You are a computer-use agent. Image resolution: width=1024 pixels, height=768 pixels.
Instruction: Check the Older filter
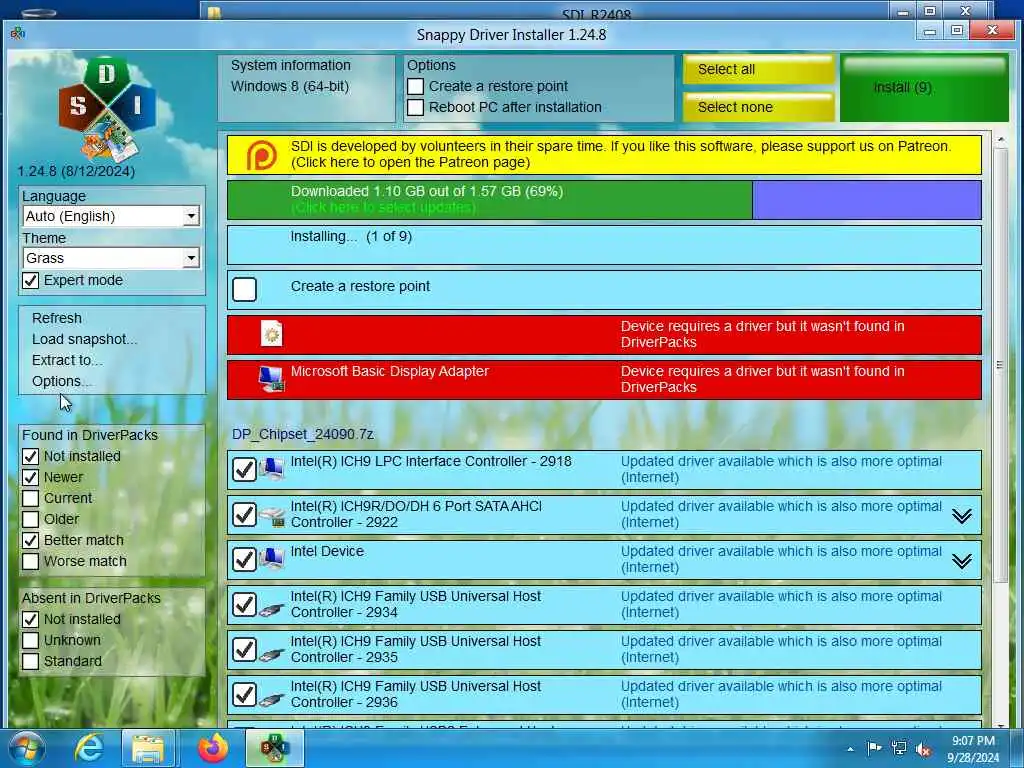[31, 519]
